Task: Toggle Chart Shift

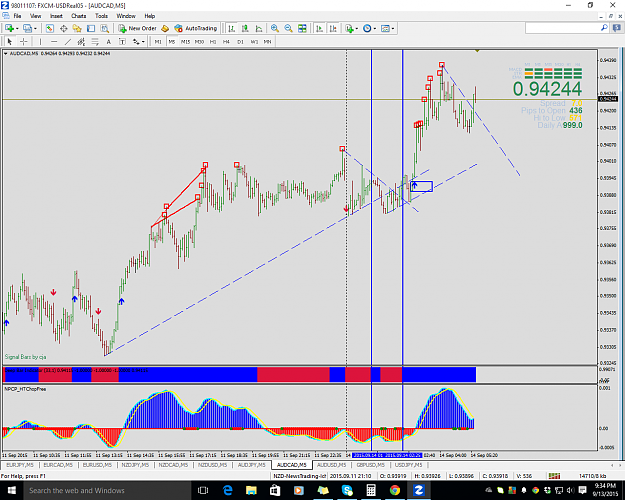Action: click(x=333, y=28)
